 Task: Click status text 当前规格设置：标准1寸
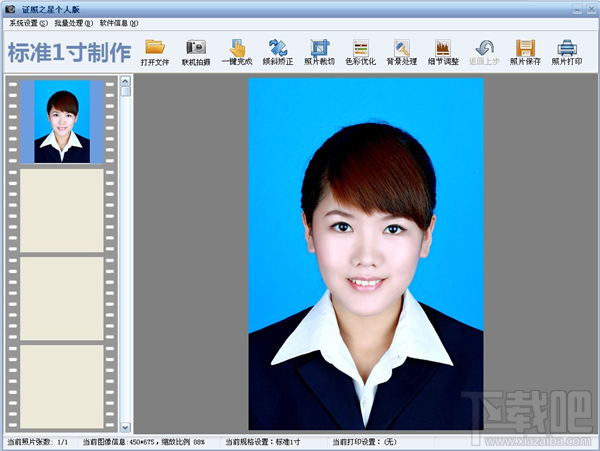[x=262, y=442]
